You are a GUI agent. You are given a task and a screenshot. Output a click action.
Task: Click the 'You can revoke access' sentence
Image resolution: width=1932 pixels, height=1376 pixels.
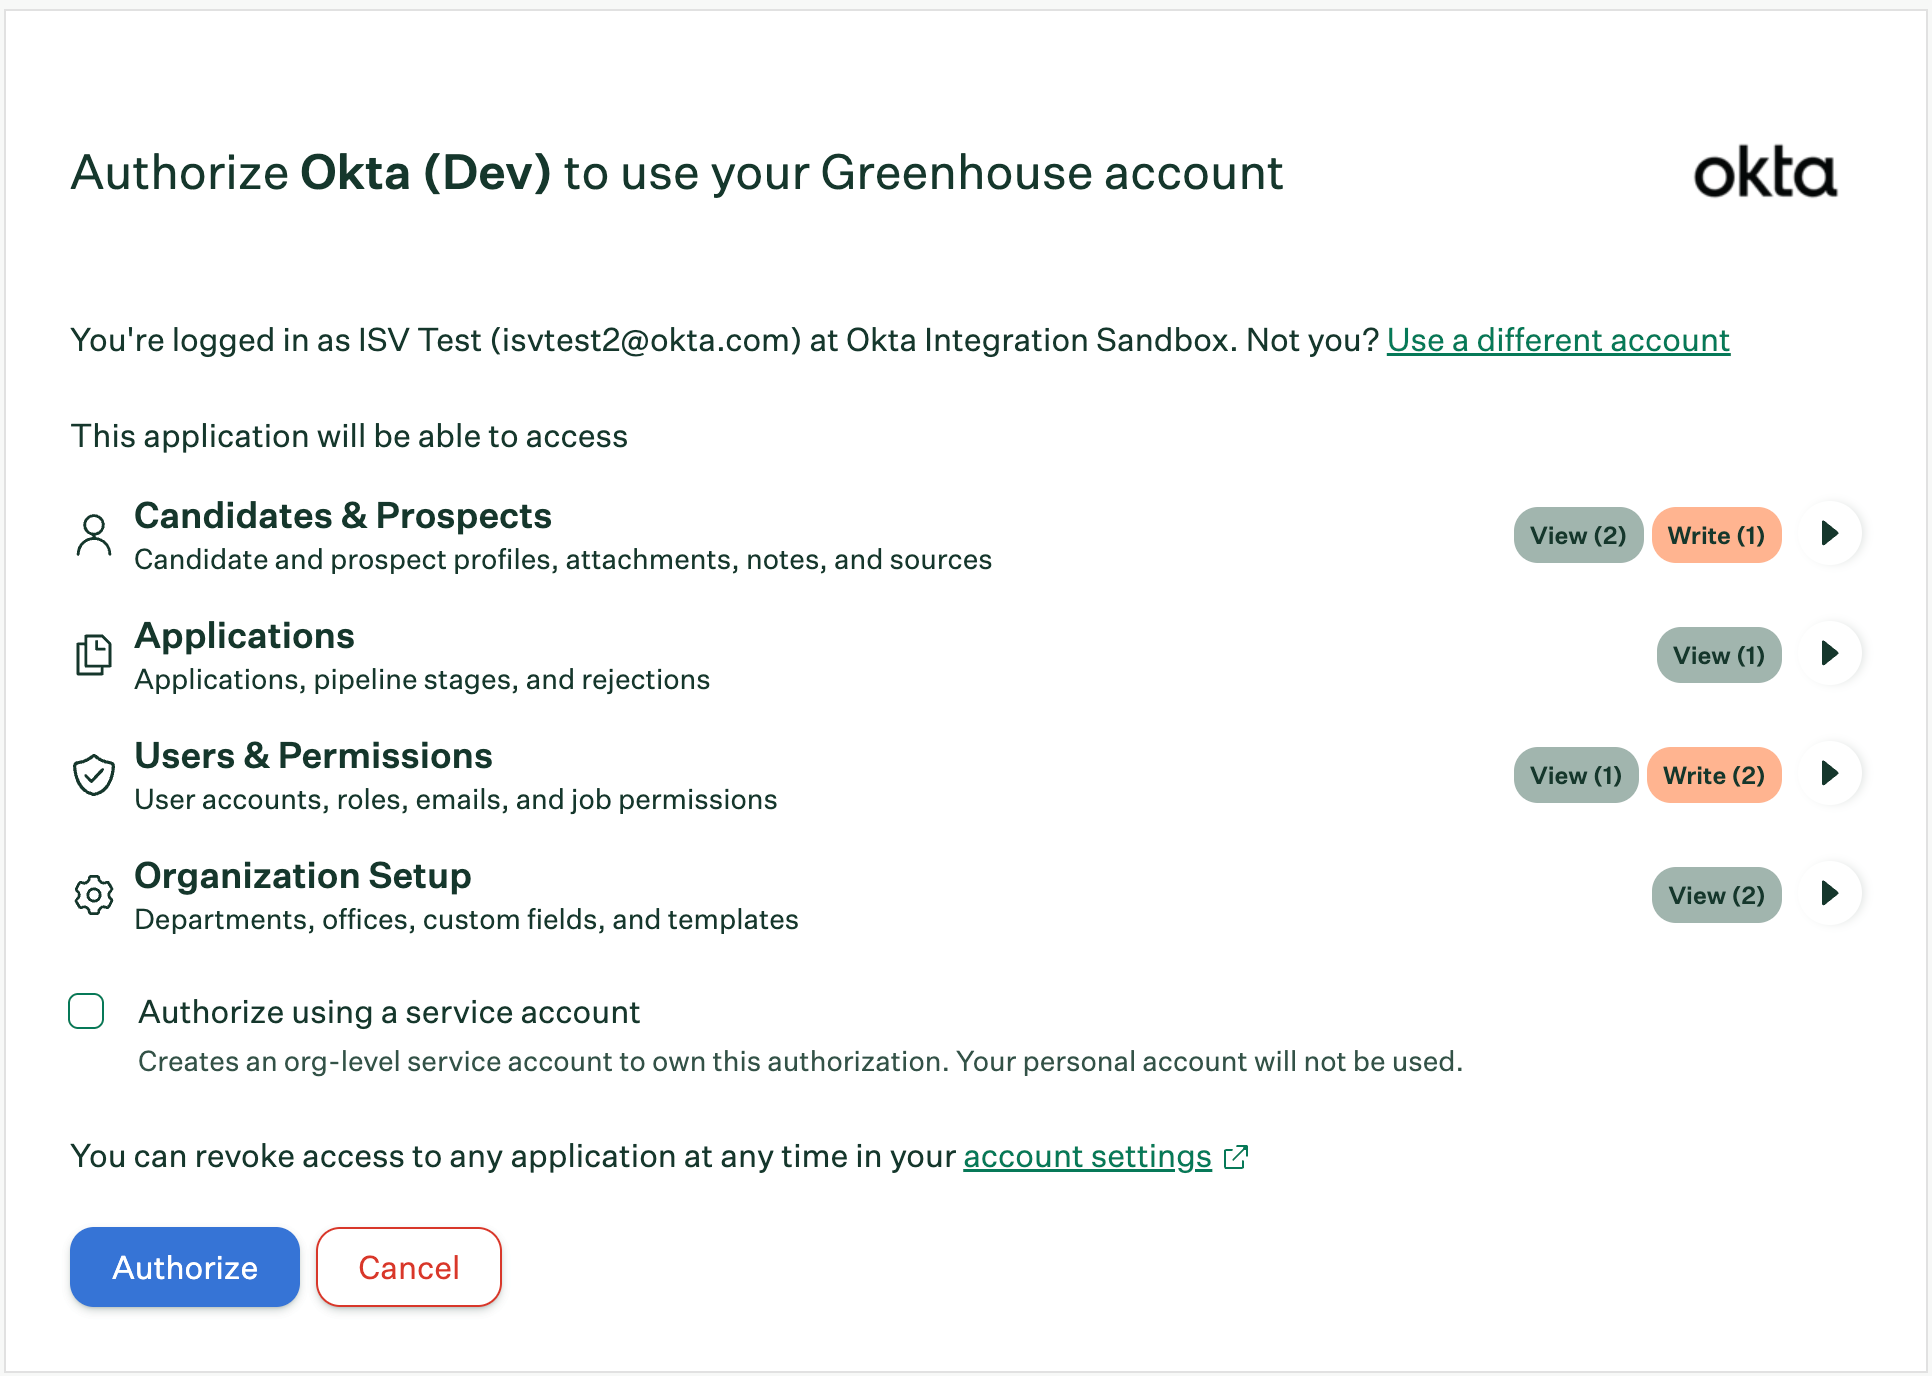513,1157
